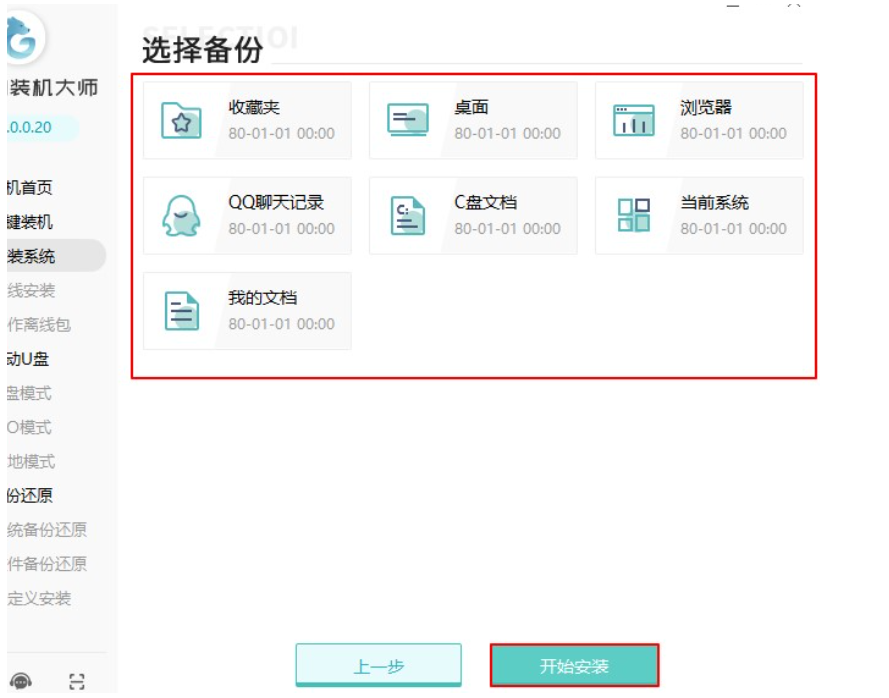This screenshot has width=889, height=698.
Task: Click the scan frame icon in sidebar
Action: tap(77, 681)
